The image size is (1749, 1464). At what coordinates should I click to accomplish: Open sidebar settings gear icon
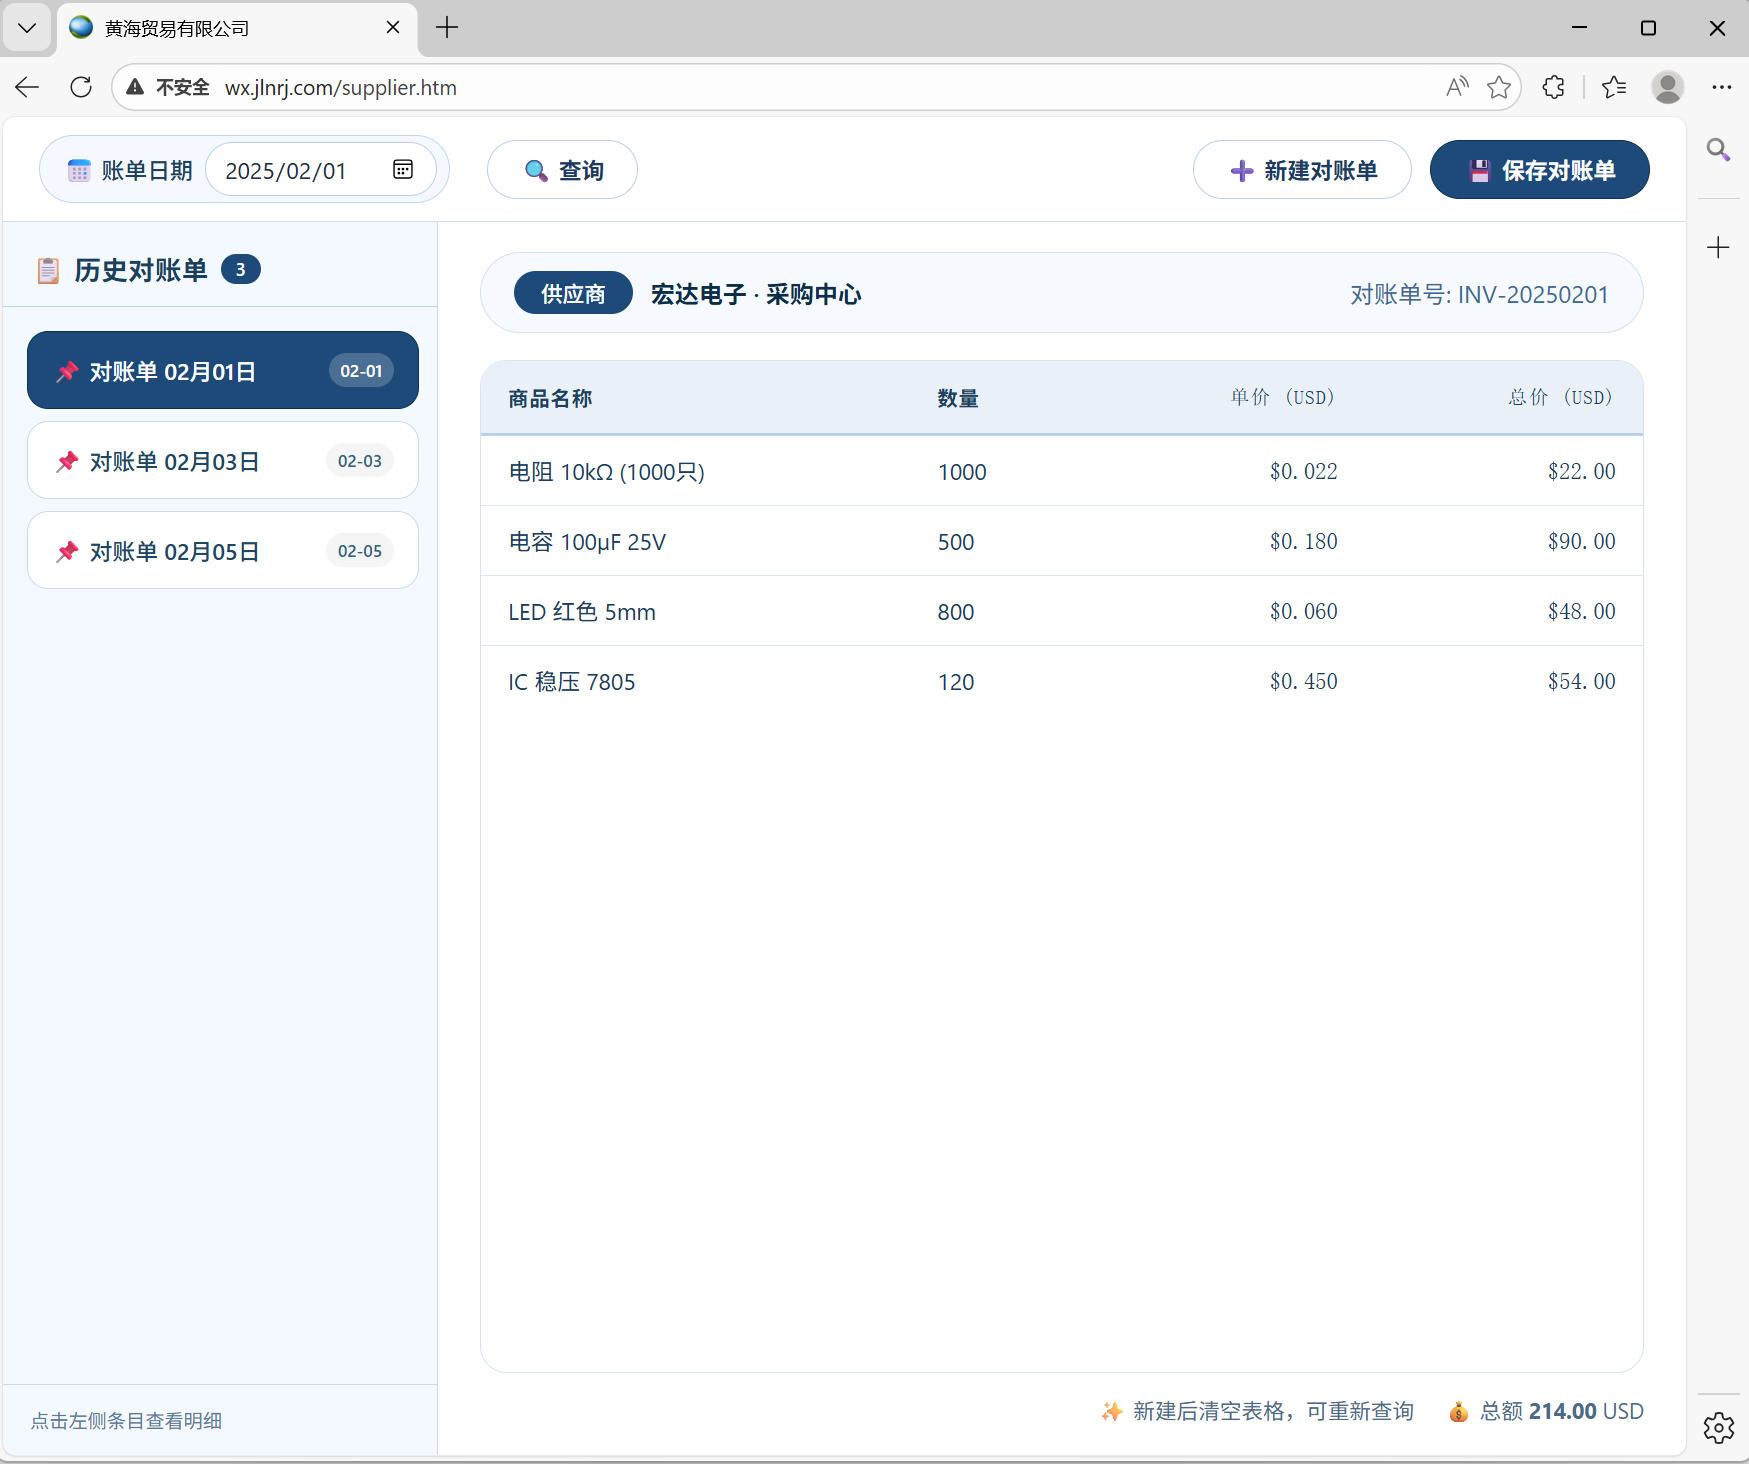coord(1718,1427)
